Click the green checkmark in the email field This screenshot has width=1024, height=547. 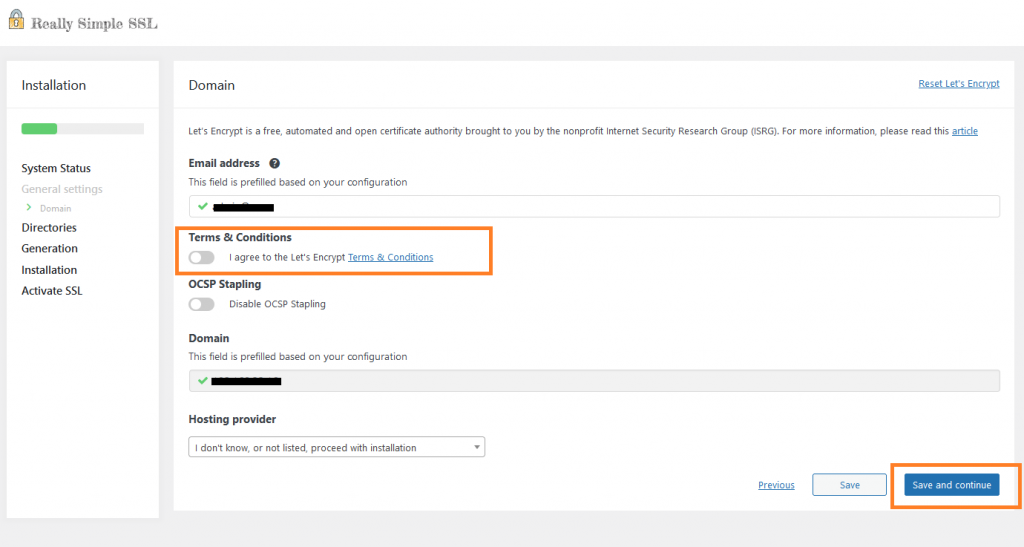[x=203, y=206]
